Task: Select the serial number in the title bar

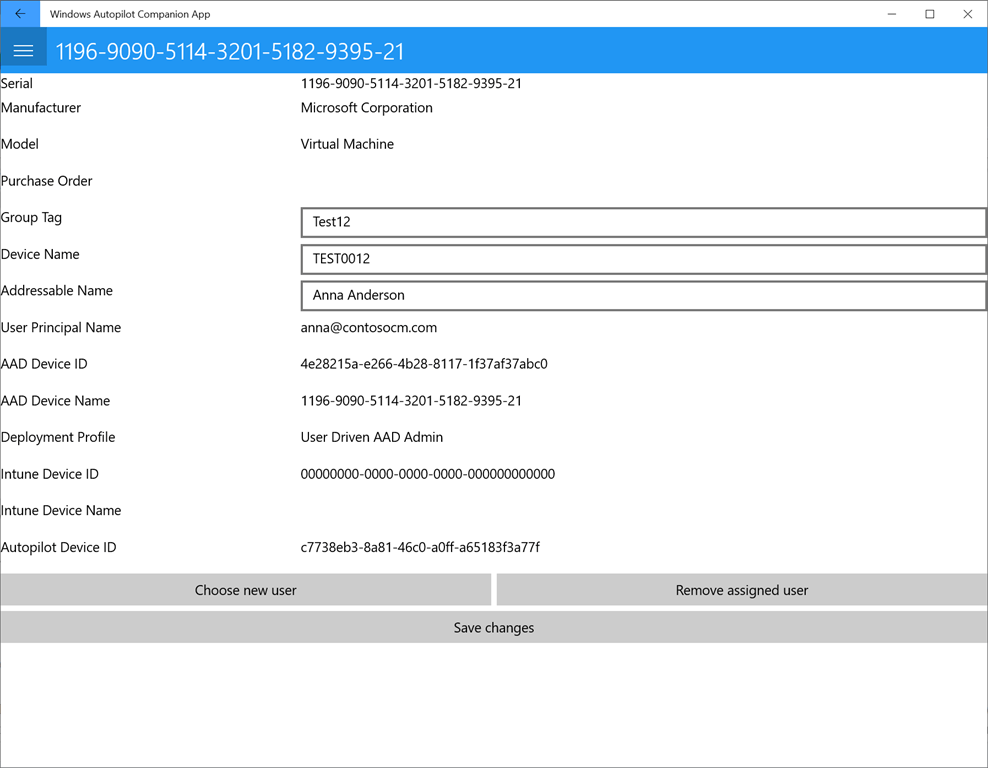Action: pos(230,50)
